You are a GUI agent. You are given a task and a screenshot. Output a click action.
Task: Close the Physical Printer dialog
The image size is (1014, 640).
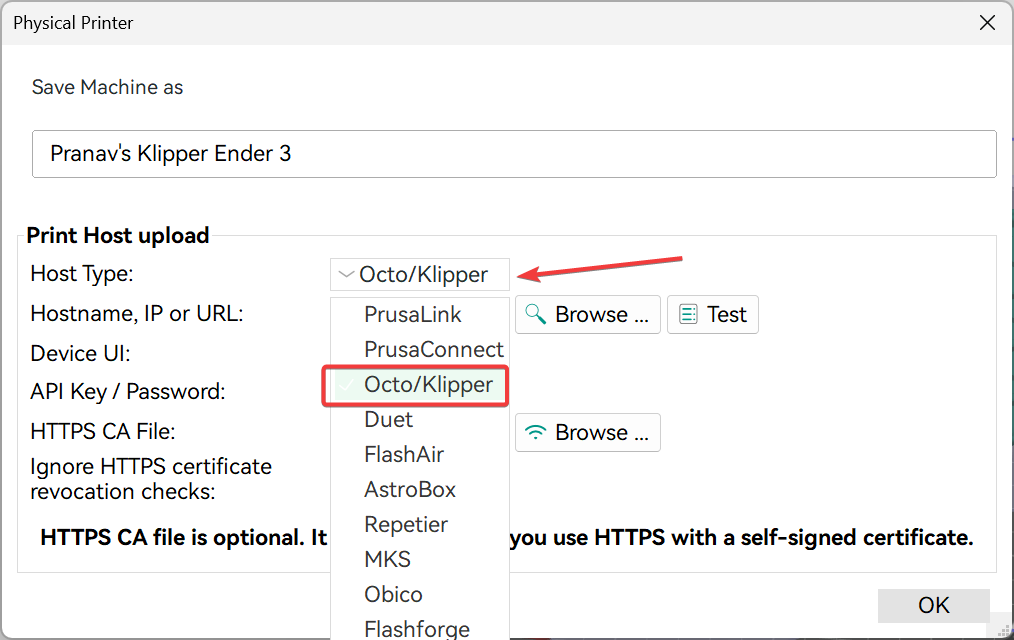click(x=987, y=23)
